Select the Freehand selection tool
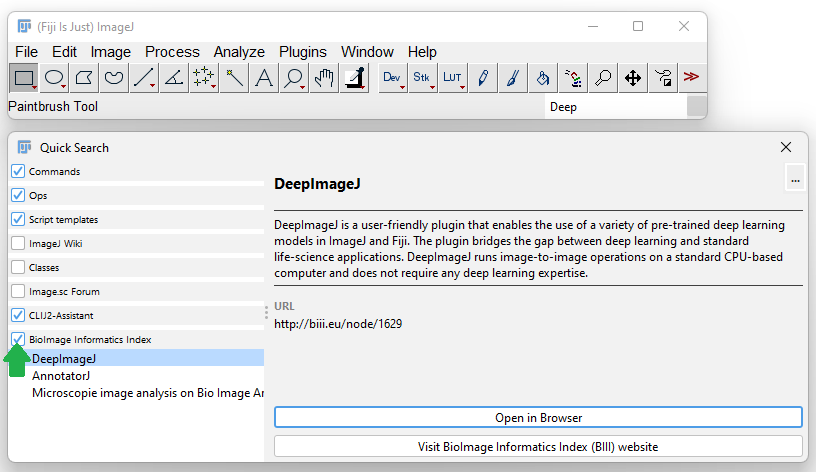This screenshot has height=472, width=816. click(113, 78)
